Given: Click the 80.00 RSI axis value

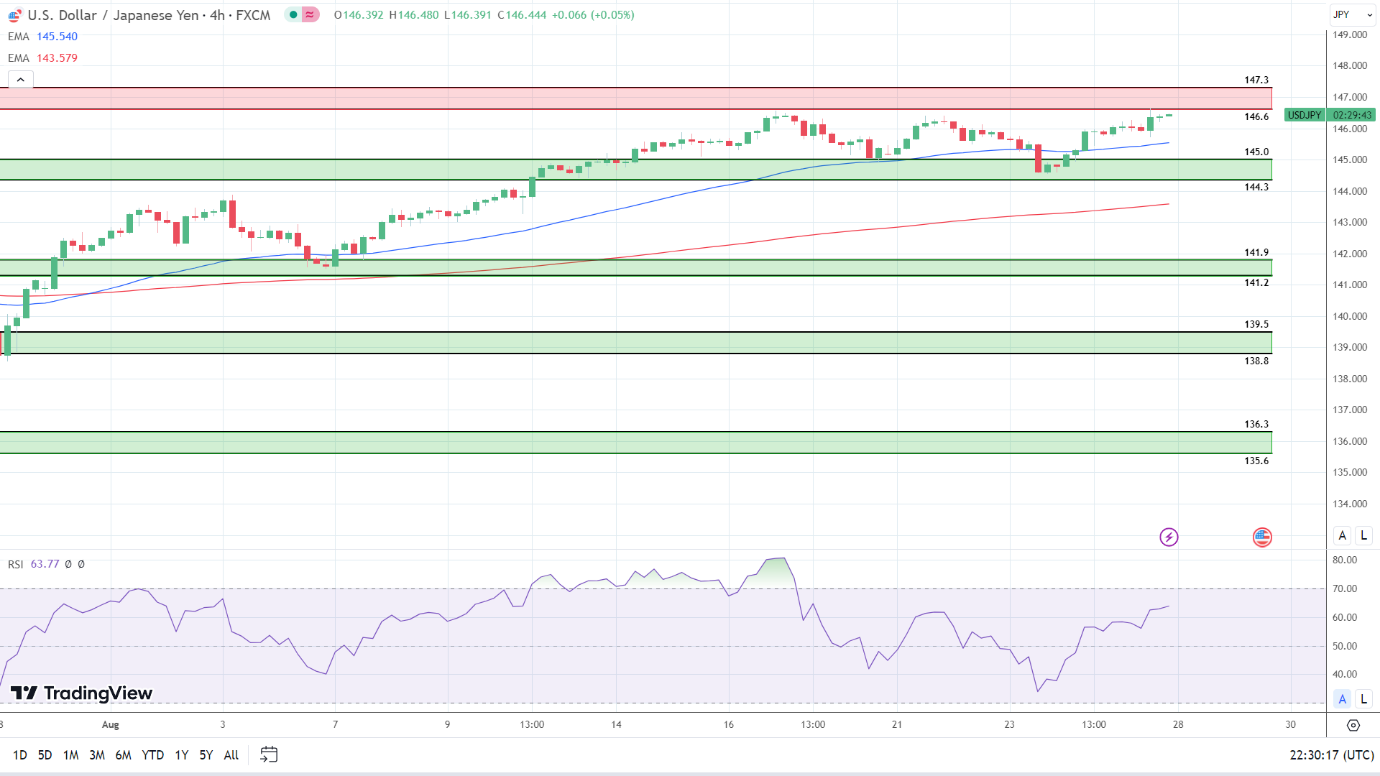Looking at the screenshot, I should point(1345,560).
